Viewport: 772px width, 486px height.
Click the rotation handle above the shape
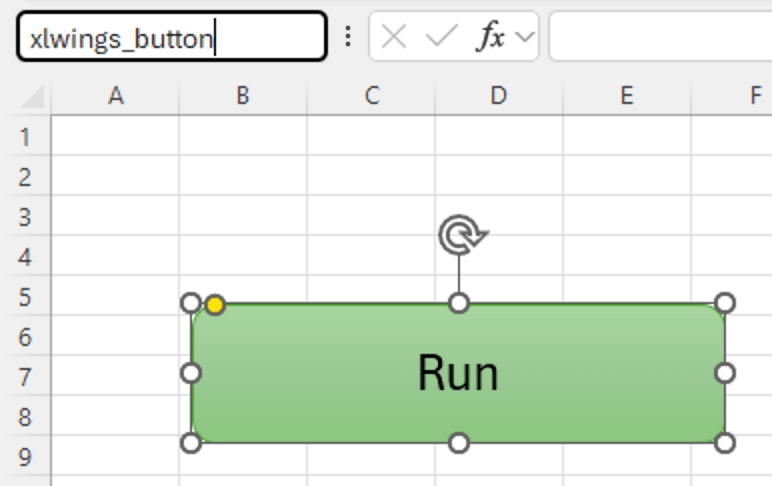coord(460,236)
